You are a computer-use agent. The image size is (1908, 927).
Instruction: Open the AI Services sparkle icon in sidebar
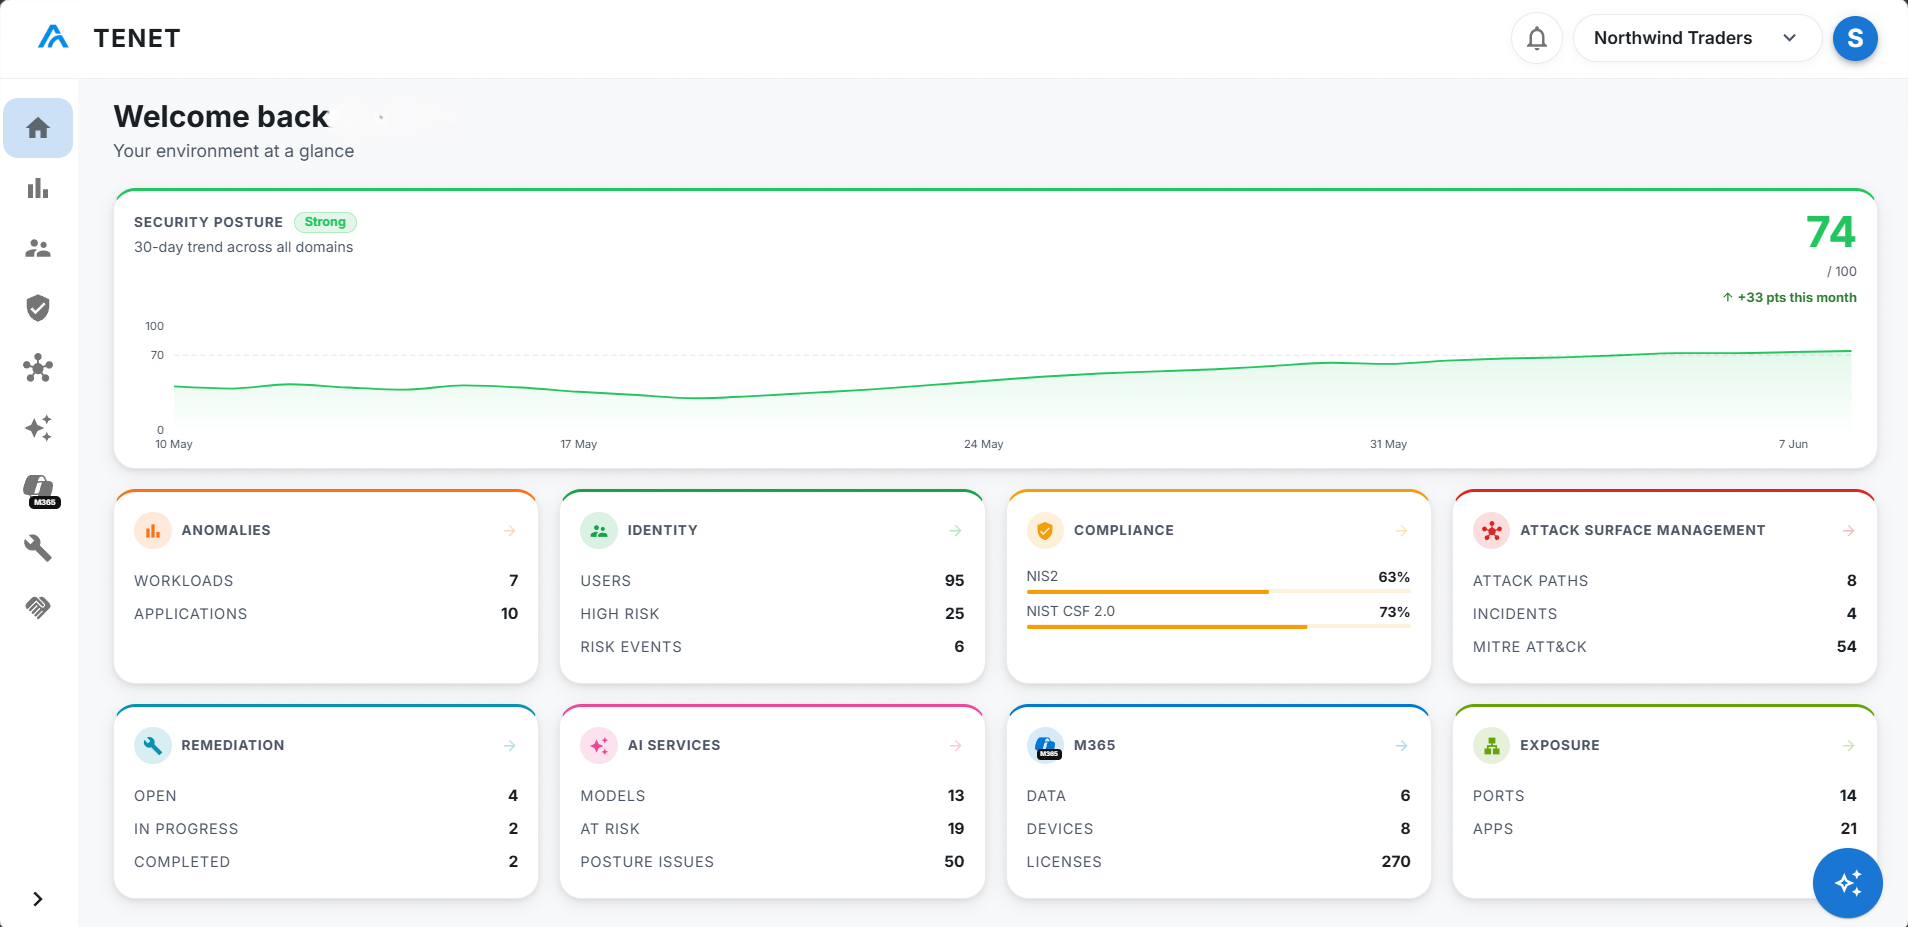point(38,428)
